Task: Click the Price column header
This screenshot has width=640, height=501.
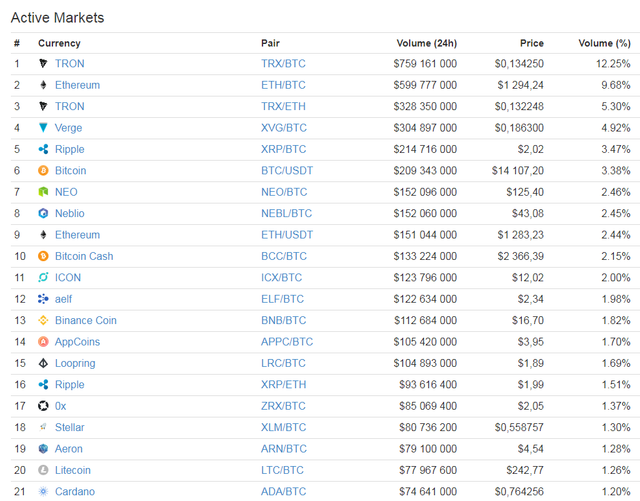Action: pos(532,43)
